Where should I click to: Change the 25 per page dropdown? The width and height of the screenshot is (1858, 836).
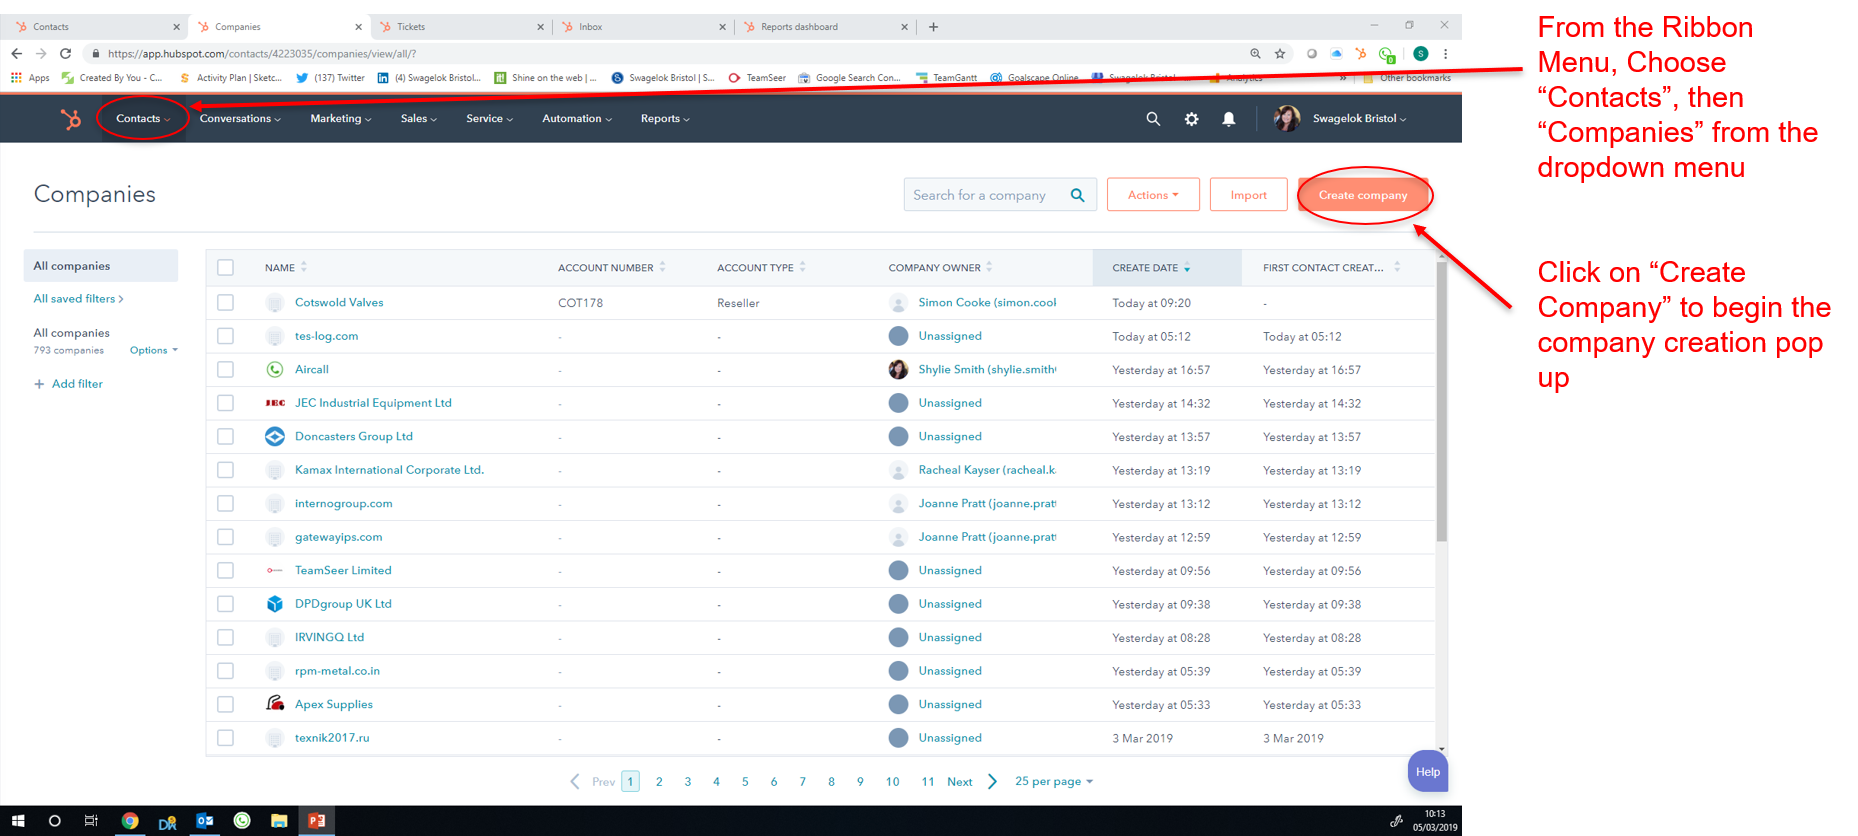pyautogui.click(x=1054, y=782)
